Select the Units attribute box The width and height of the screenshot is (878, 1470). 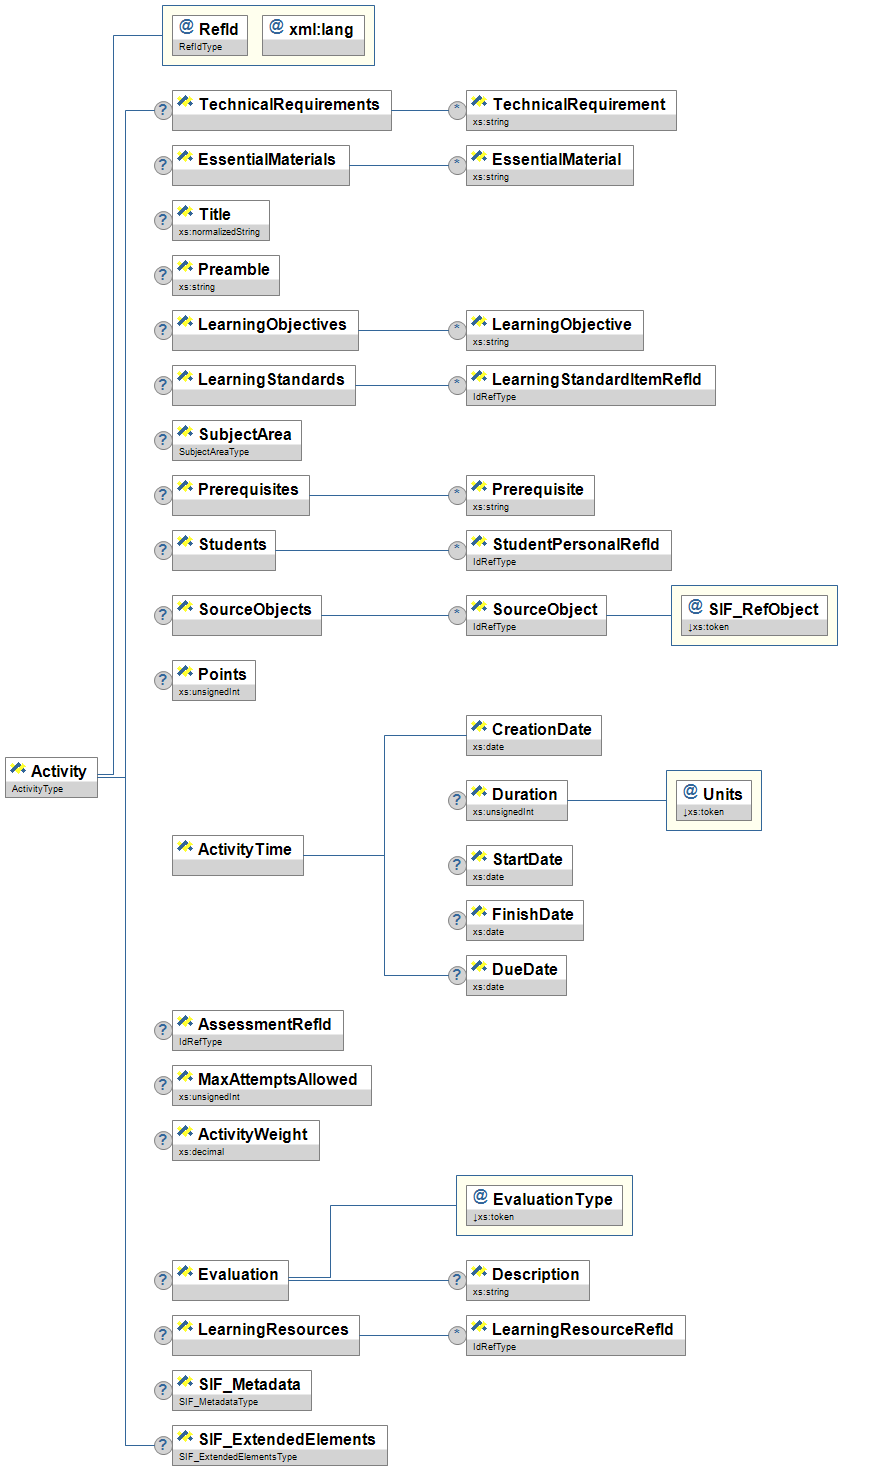714,800
